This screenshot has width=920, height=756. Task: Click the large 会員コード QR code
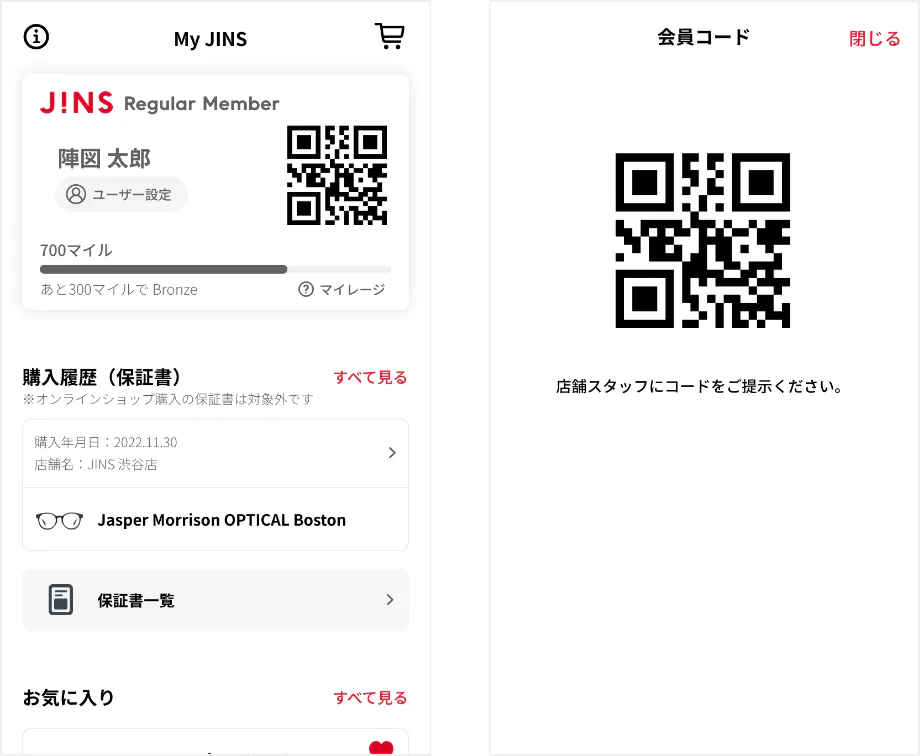click(702, 240)
